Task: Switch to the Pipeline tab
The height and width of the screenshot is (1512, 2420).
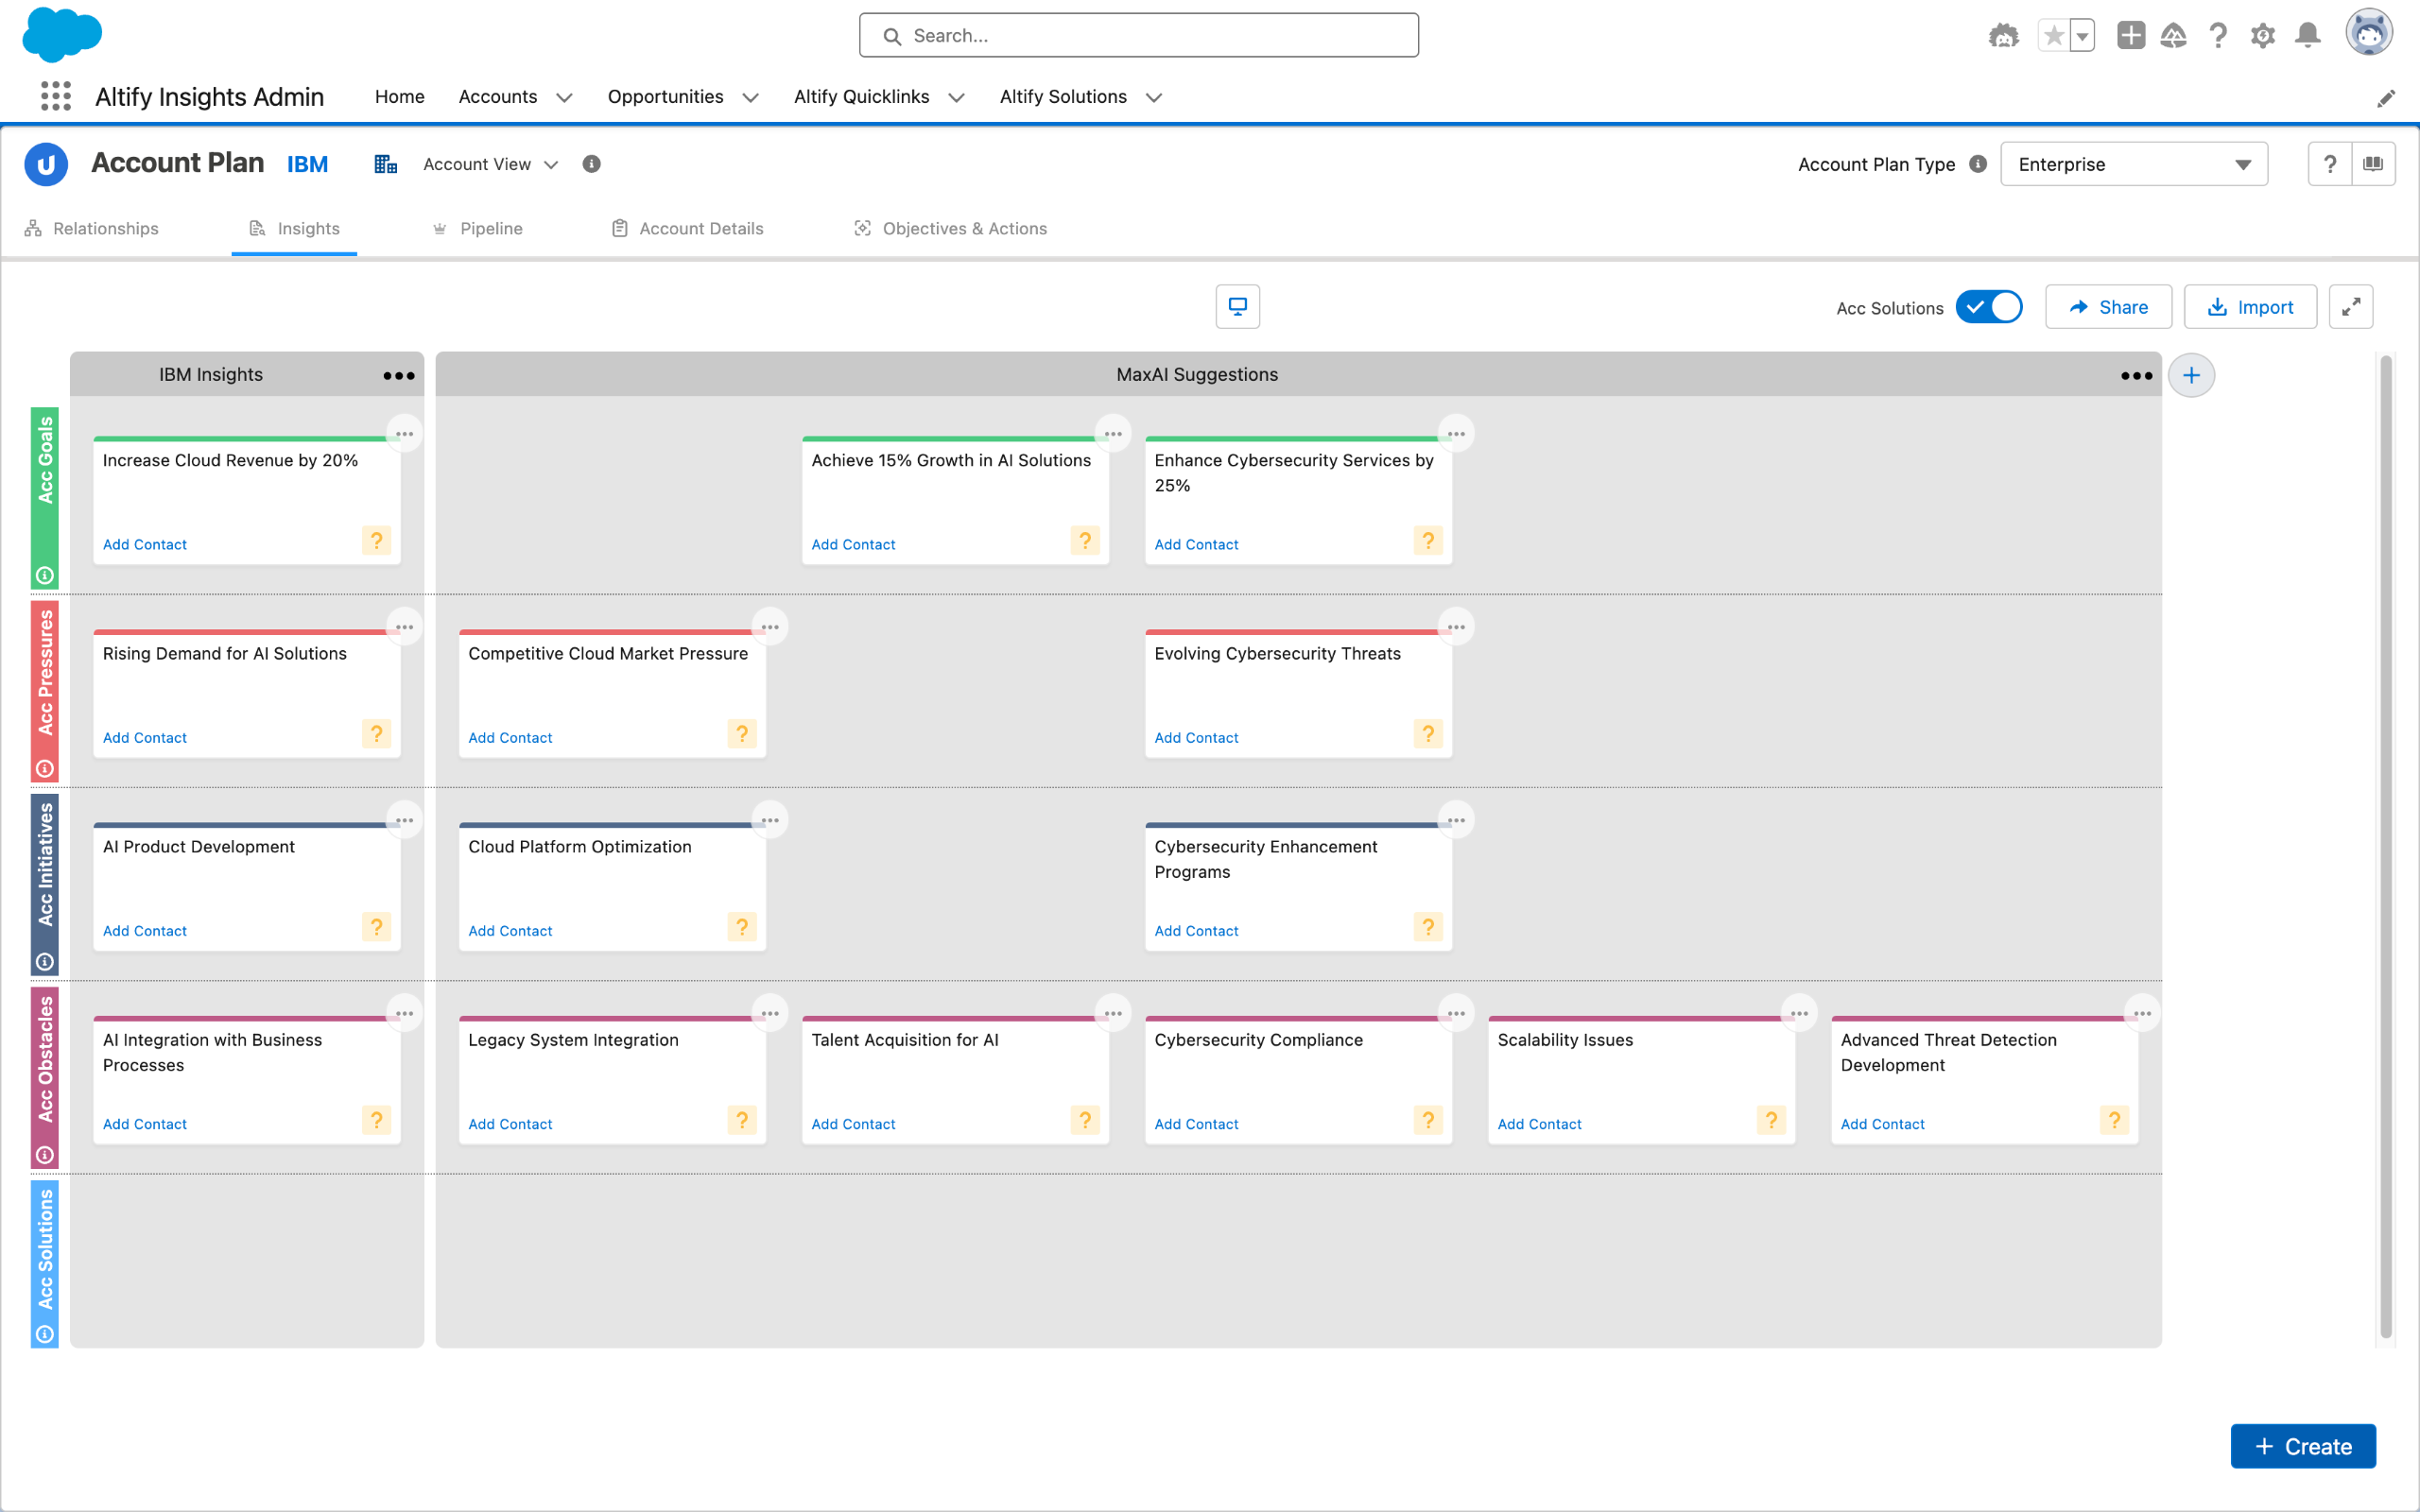Action: pyautogui.click(x=490, y=228)
